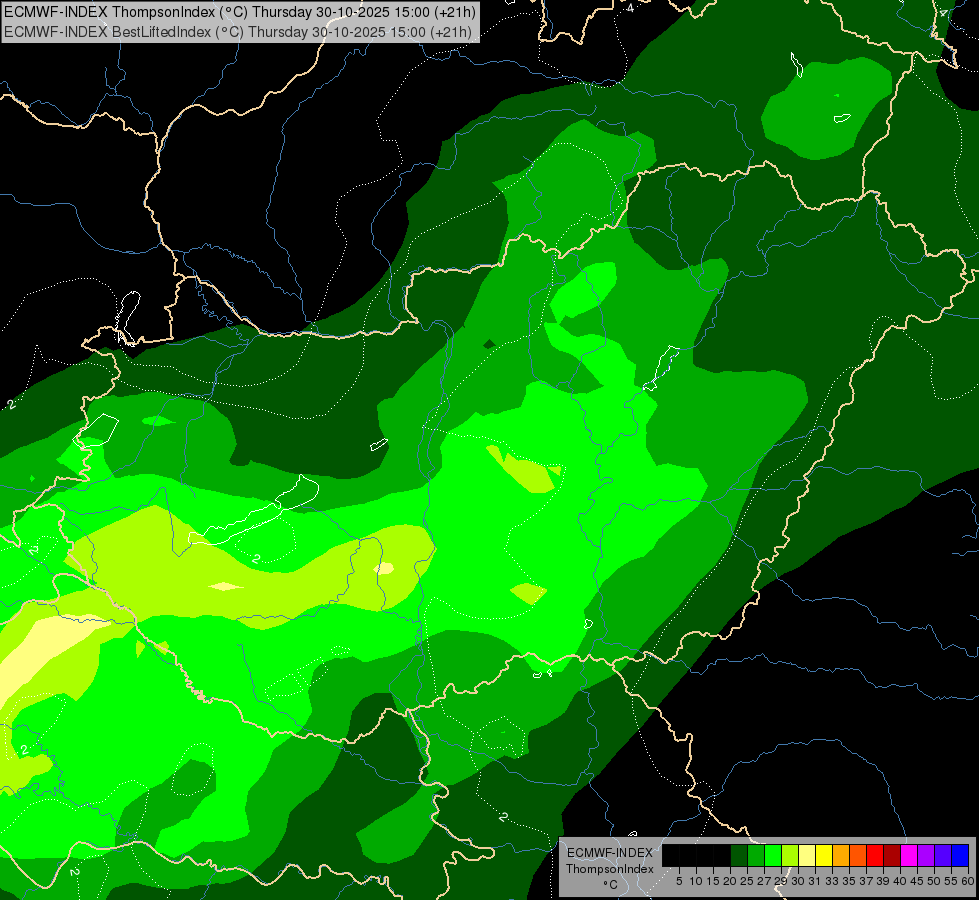979x900 pixels.
Task: Click the bright green 27-29 legend swatch
Action: coord(773,855)
